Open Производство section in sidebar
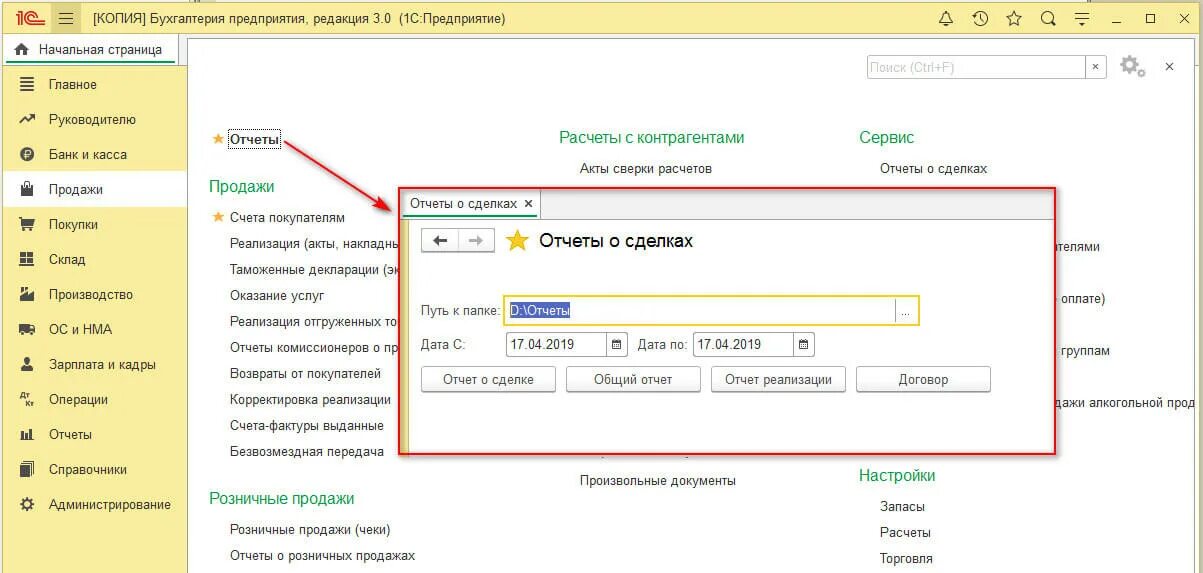The height and width of the screenshot is (573, 1203). click(x=93, y=294)
